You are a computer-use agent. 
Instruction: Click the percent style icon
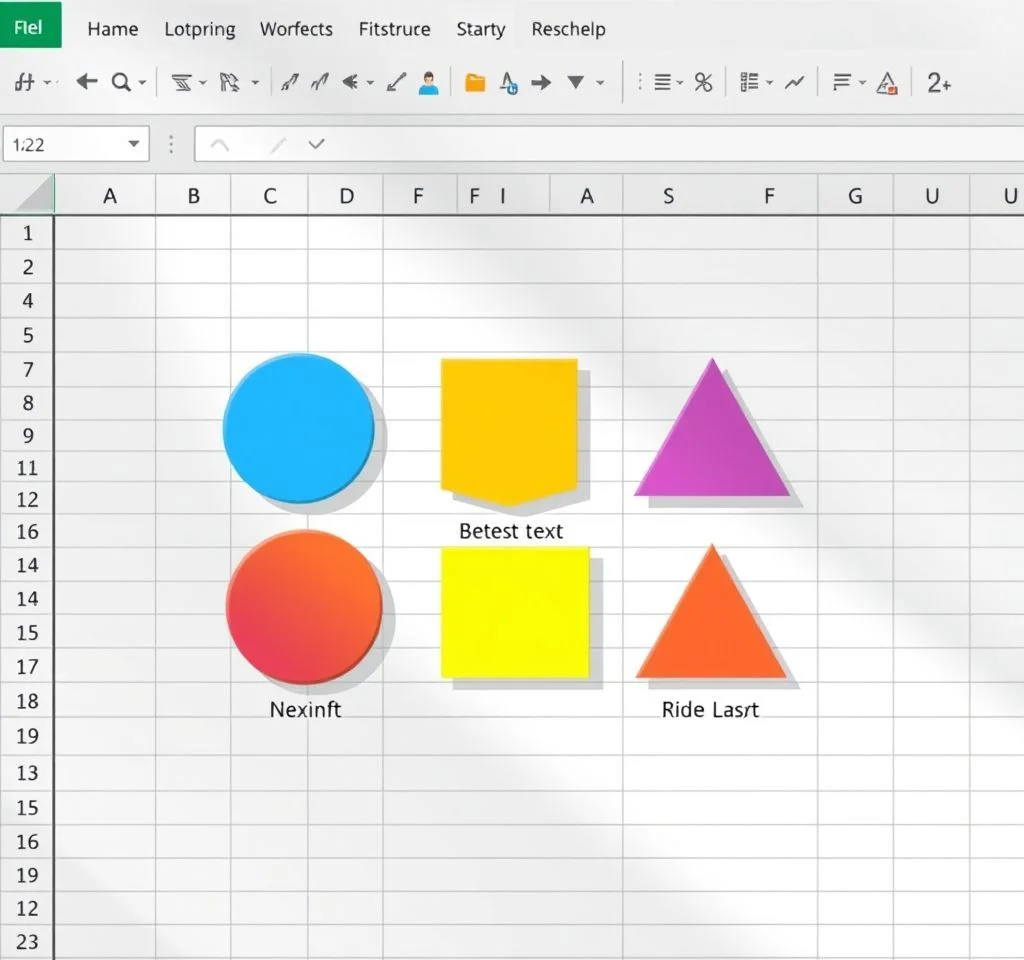(x=703, y=83)
